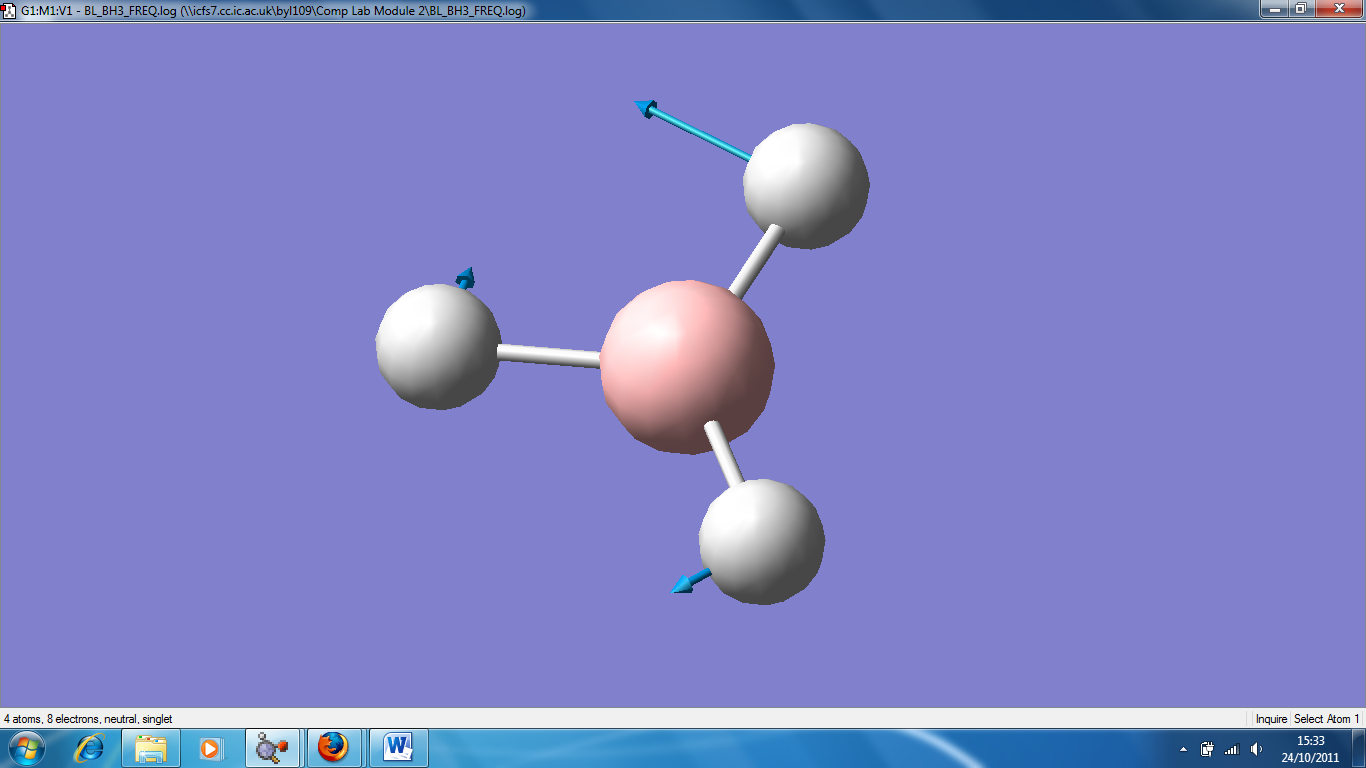Show hidden system tray icons

tap(1184, 748)
